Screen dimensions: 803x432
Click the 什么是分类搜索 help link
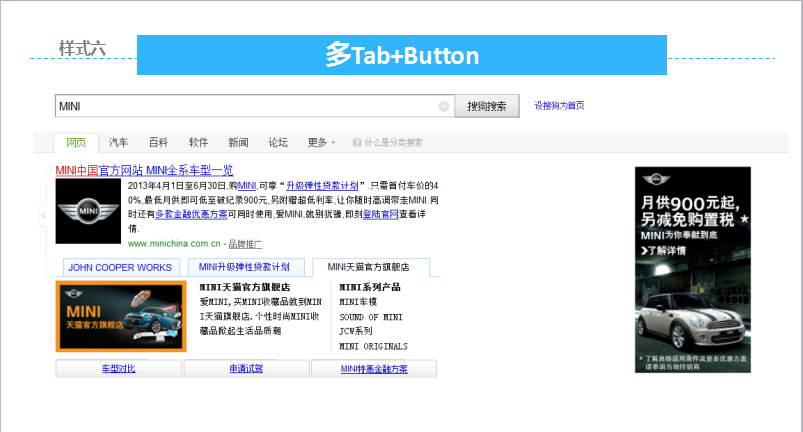[393, 143]
